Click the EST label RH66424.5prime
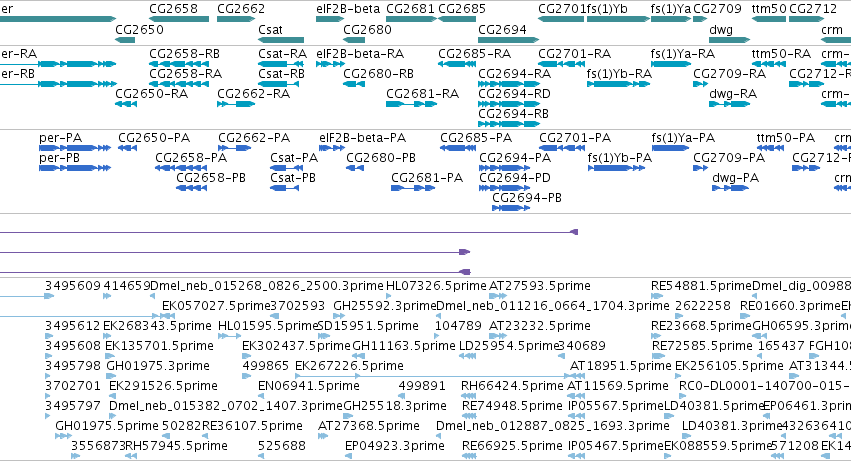 coord(512,386)
